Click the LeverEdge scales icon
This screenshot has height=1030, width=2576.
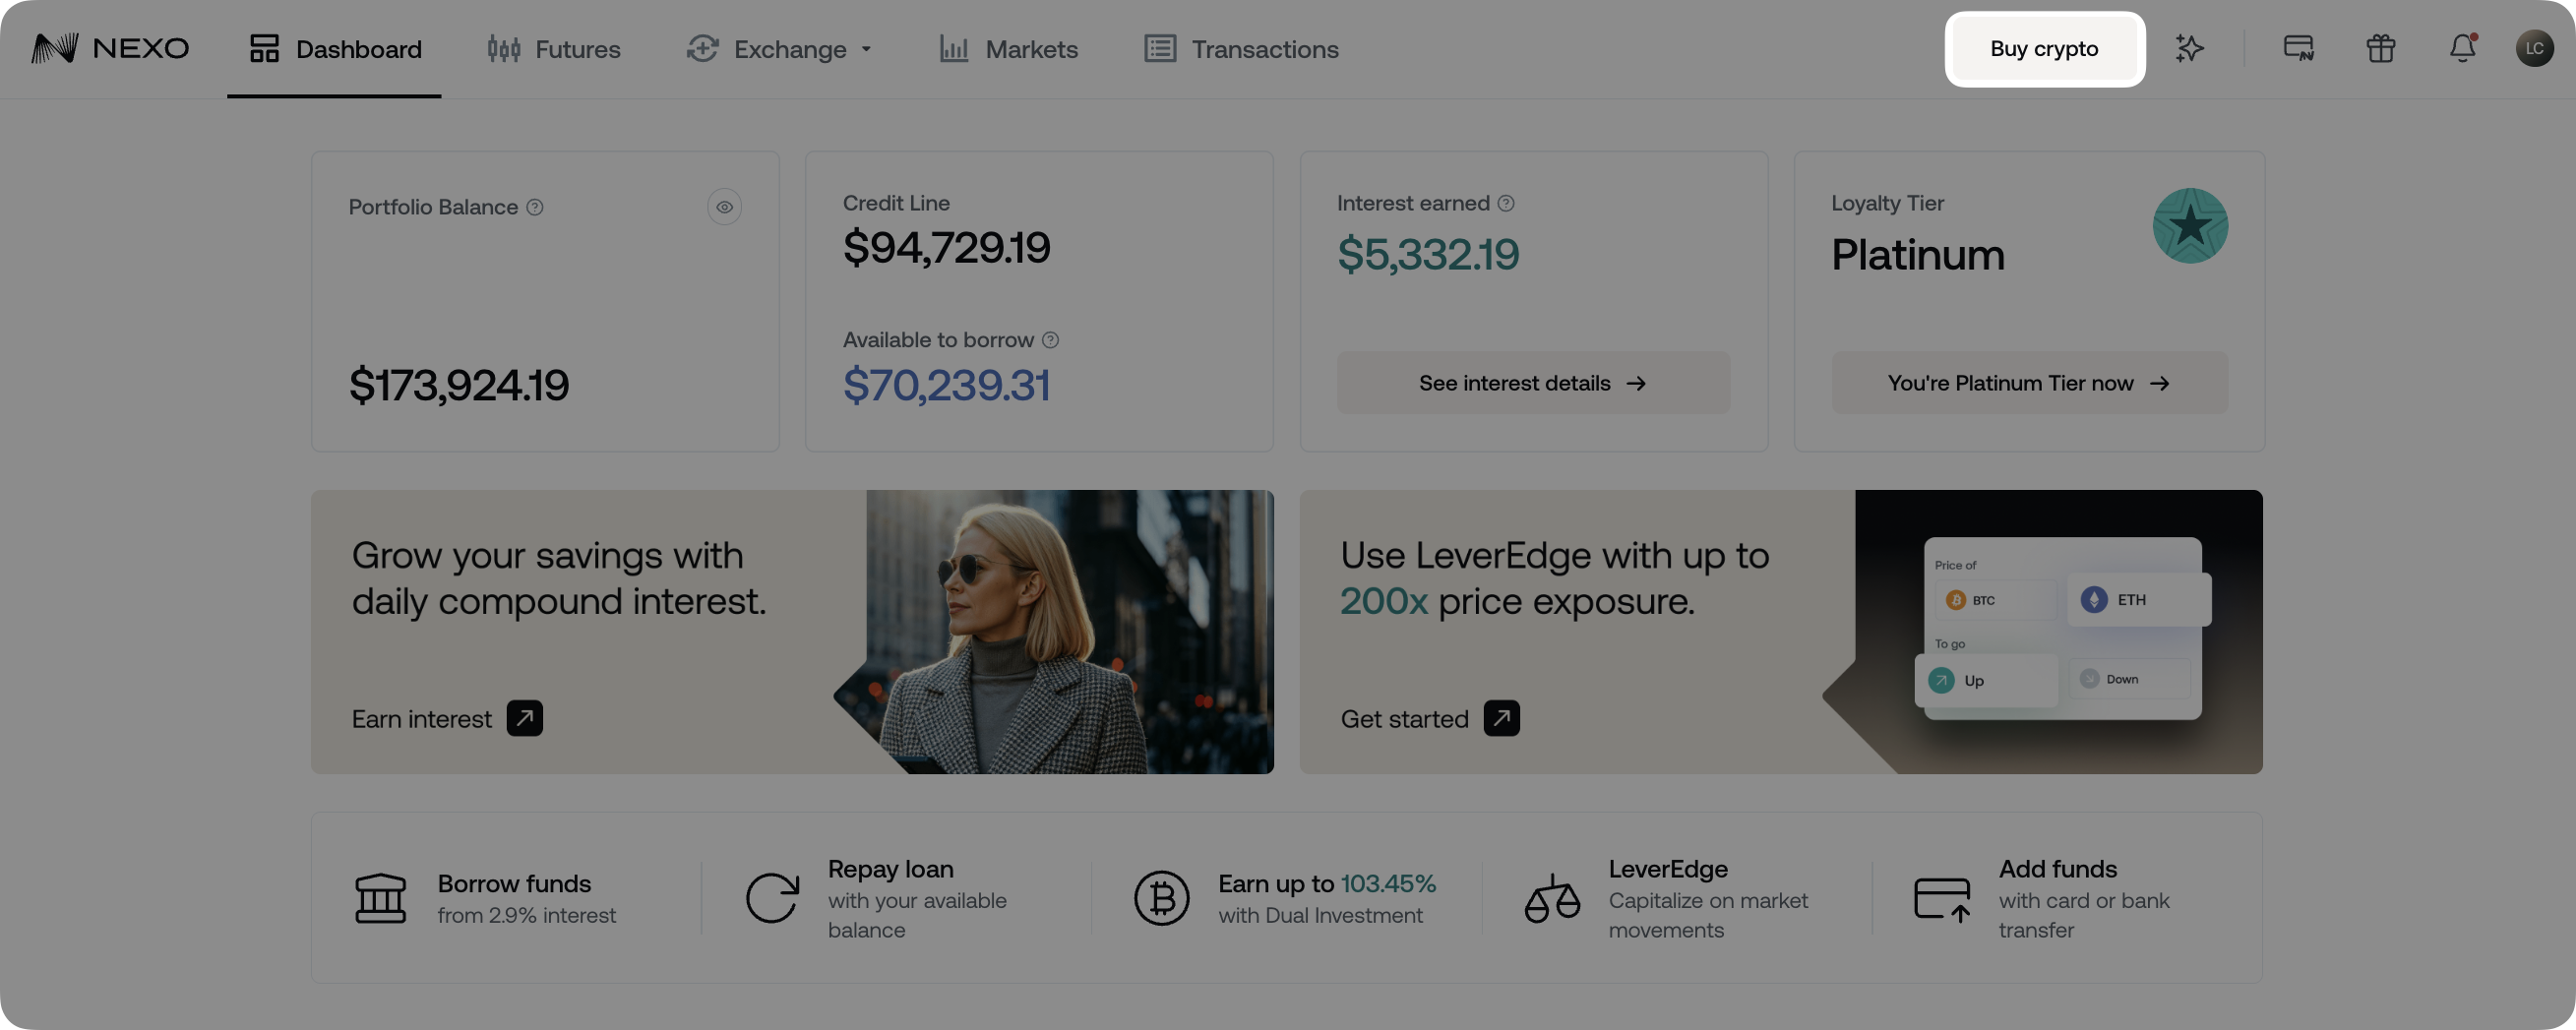[1551, 897]
